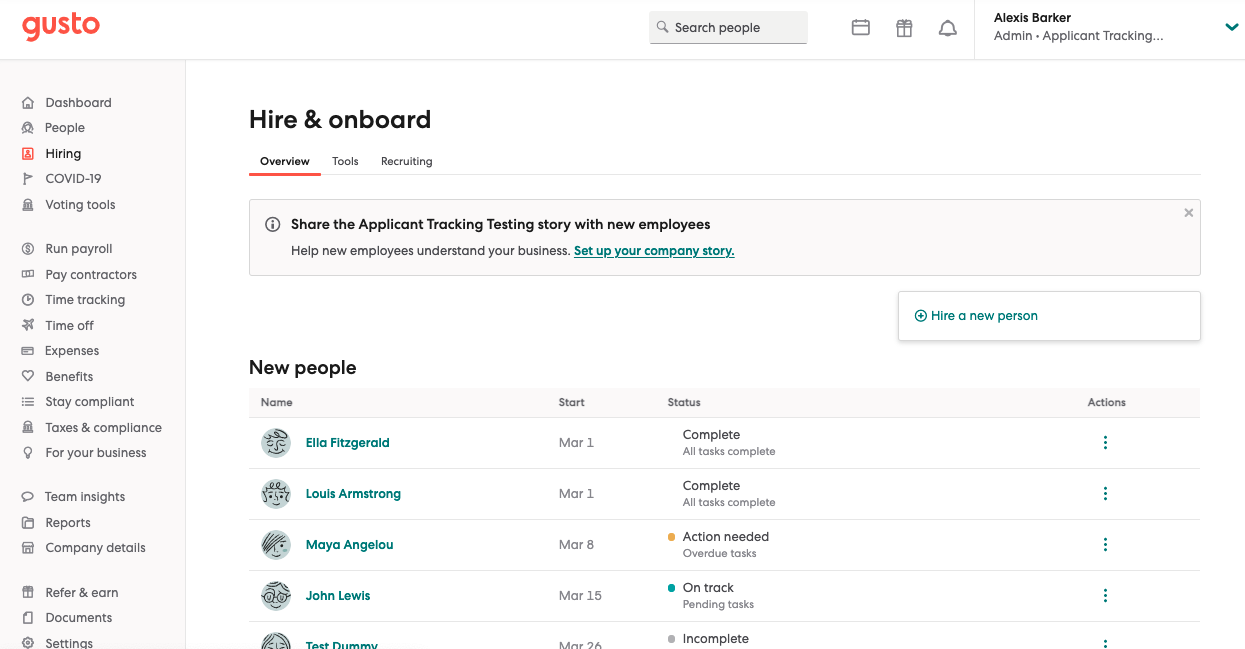1245x649 pixels.
Task: Click the COVID-19 flag icon
Action: 28,179
